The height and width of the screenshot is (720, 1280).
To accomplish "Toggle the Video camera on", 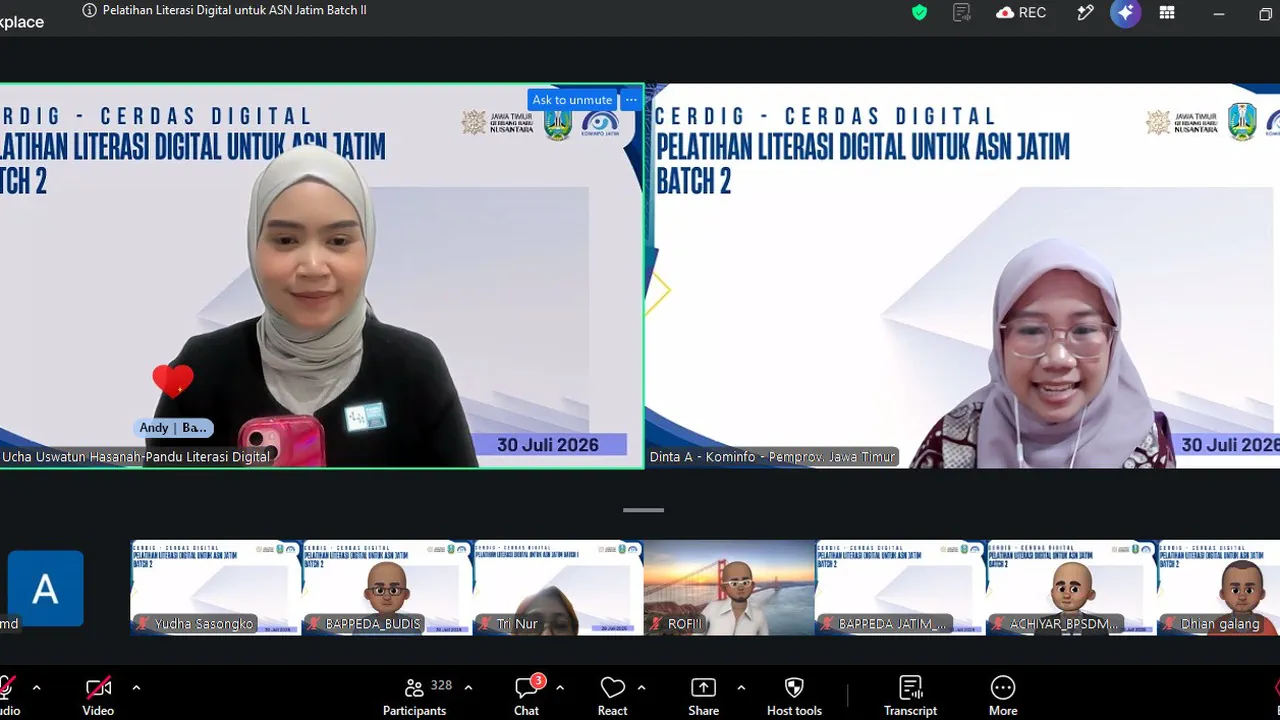I will tap(98, 696).
